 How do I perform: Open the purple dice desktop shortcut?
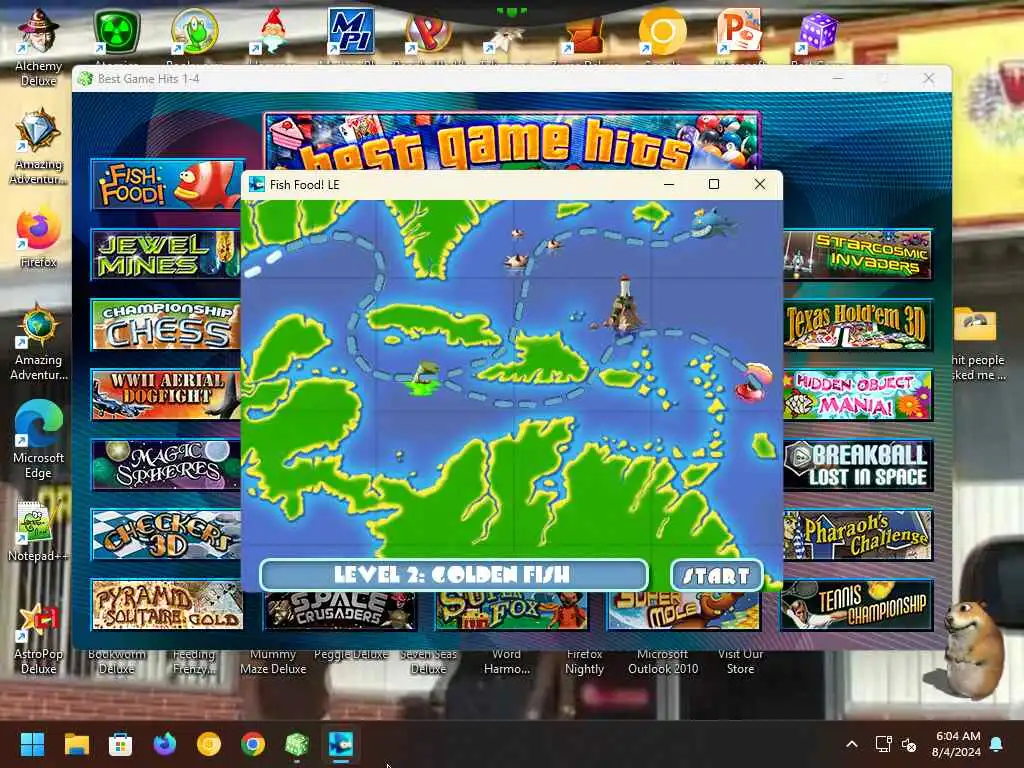tap(818, 31)
